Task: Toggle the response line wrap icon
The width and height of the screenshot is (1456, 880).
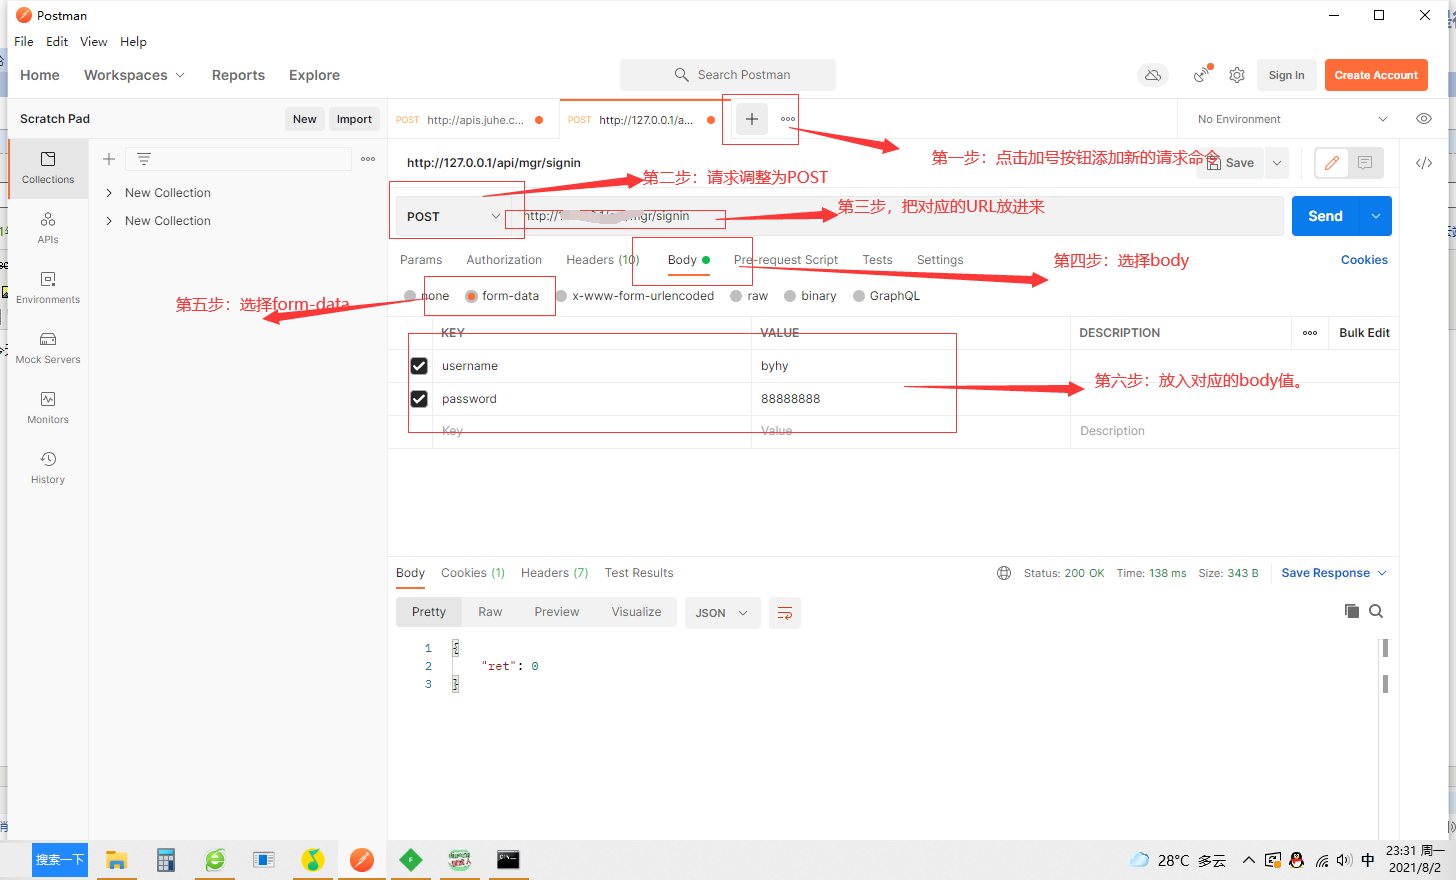Action: (x=785, y=613)
